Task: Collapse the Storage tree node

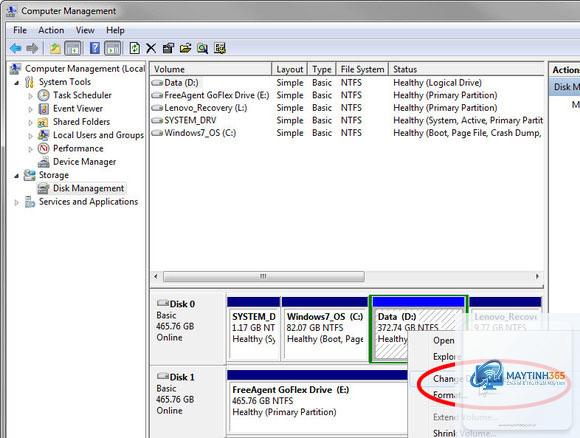Action: click(16, 176)
